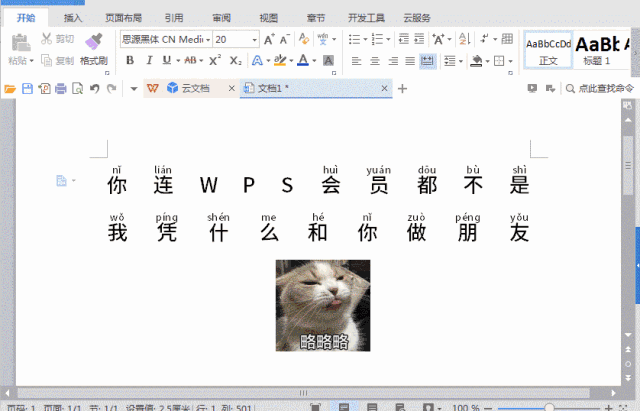
Task: Open the quick access toolbar customize arrow
Action: (x=133, y=89)
